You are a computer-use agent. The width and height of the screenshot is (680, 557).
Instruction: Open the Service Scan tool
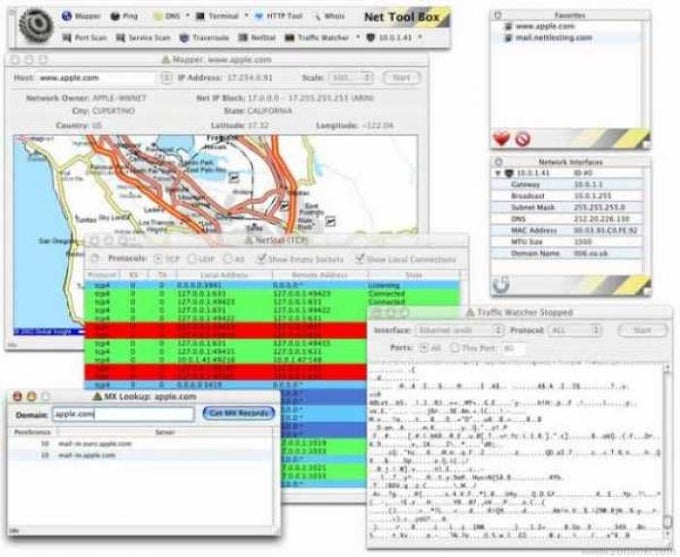pyautogui.click(x=143, y=38)
